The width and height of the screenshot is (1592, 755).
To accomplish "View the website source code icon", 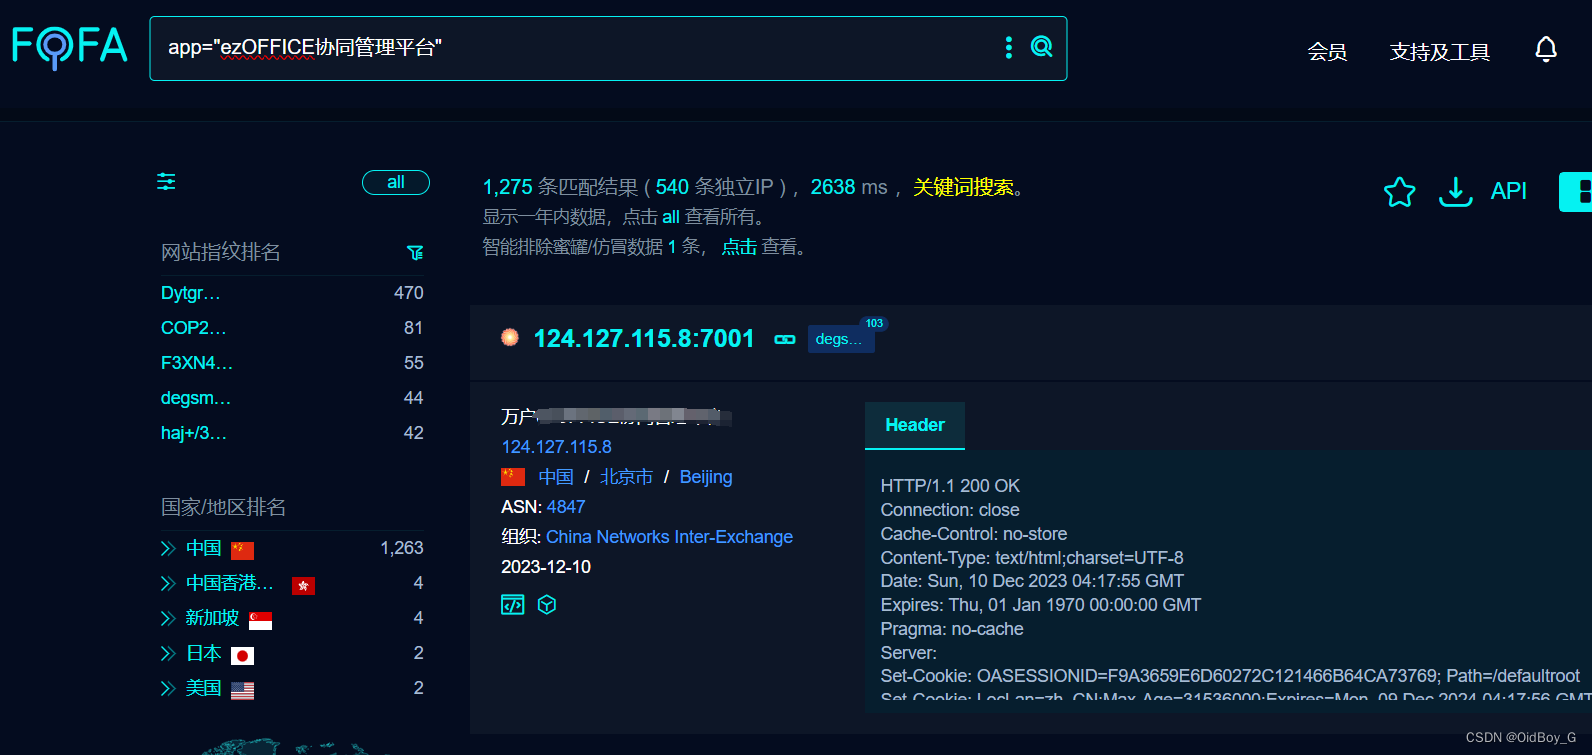I will tap(512, 605).
